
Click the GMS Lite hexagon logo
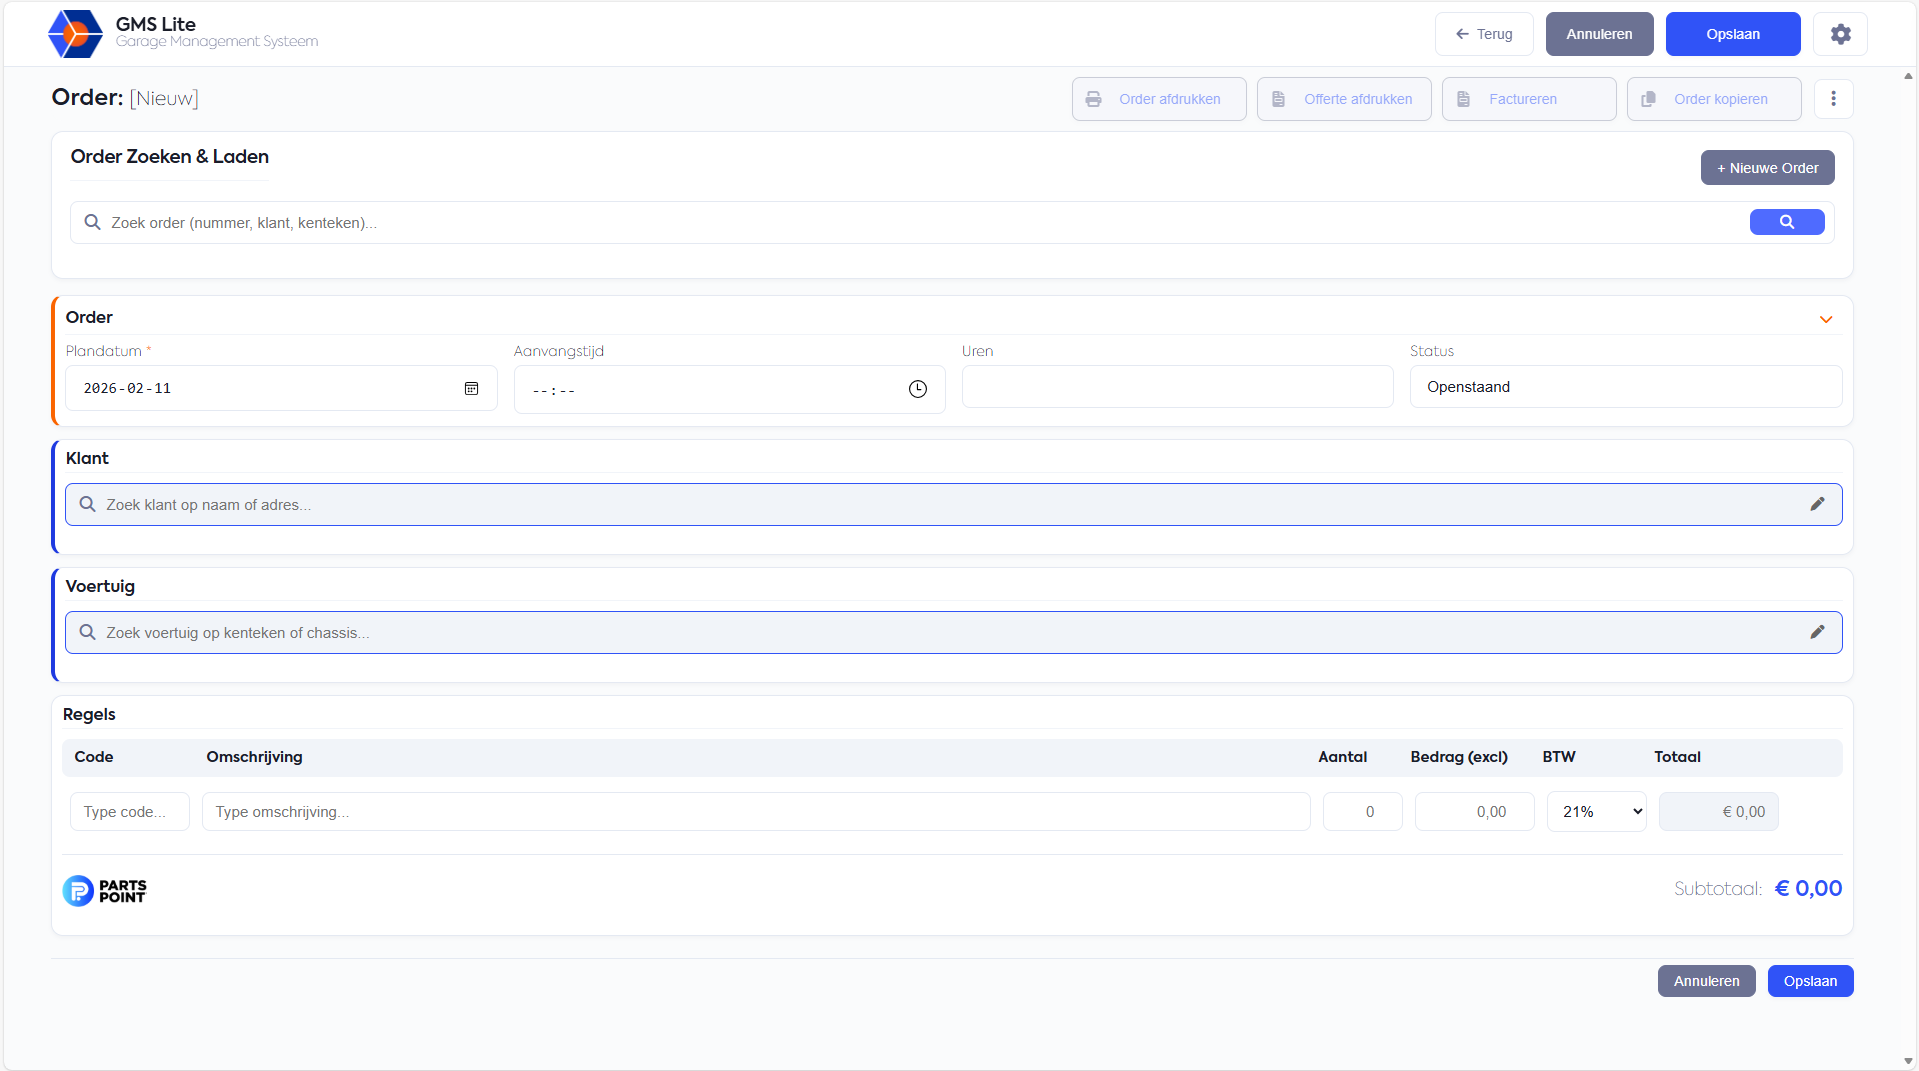[75, 34]
